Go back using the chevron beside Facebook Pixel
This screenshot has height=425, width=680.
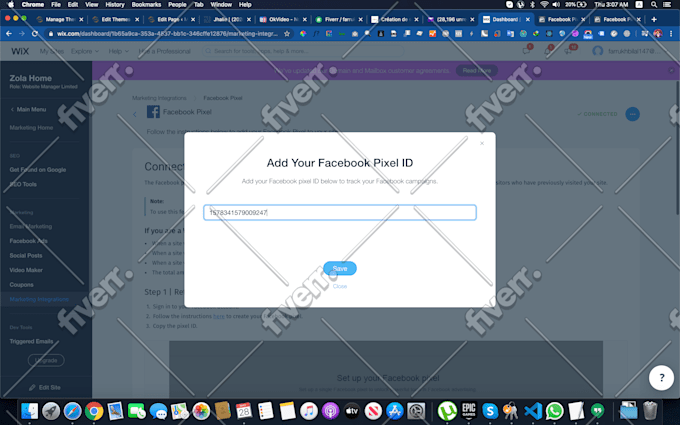click(135, 114)
